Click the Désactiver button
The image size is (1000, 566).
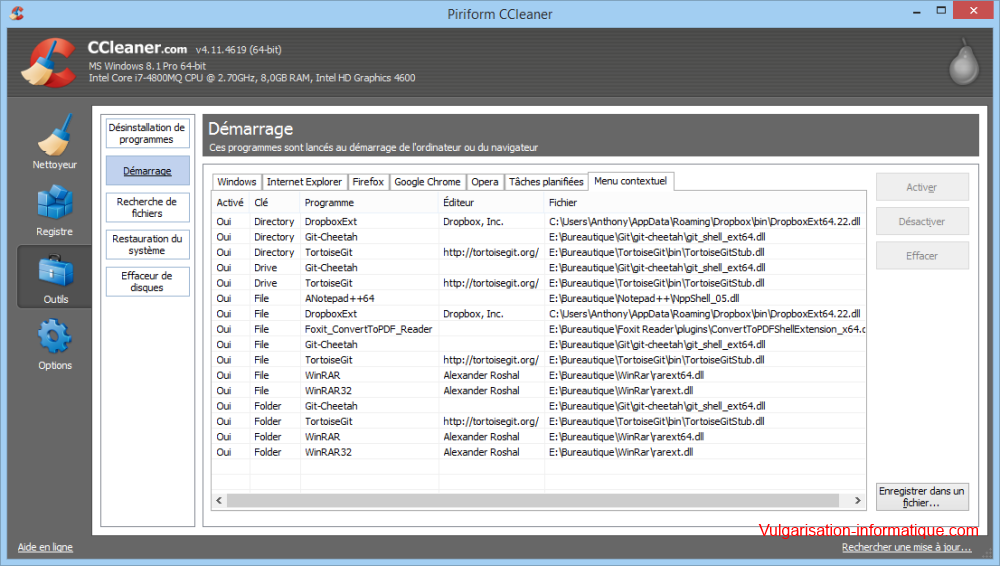coord(922,221)
